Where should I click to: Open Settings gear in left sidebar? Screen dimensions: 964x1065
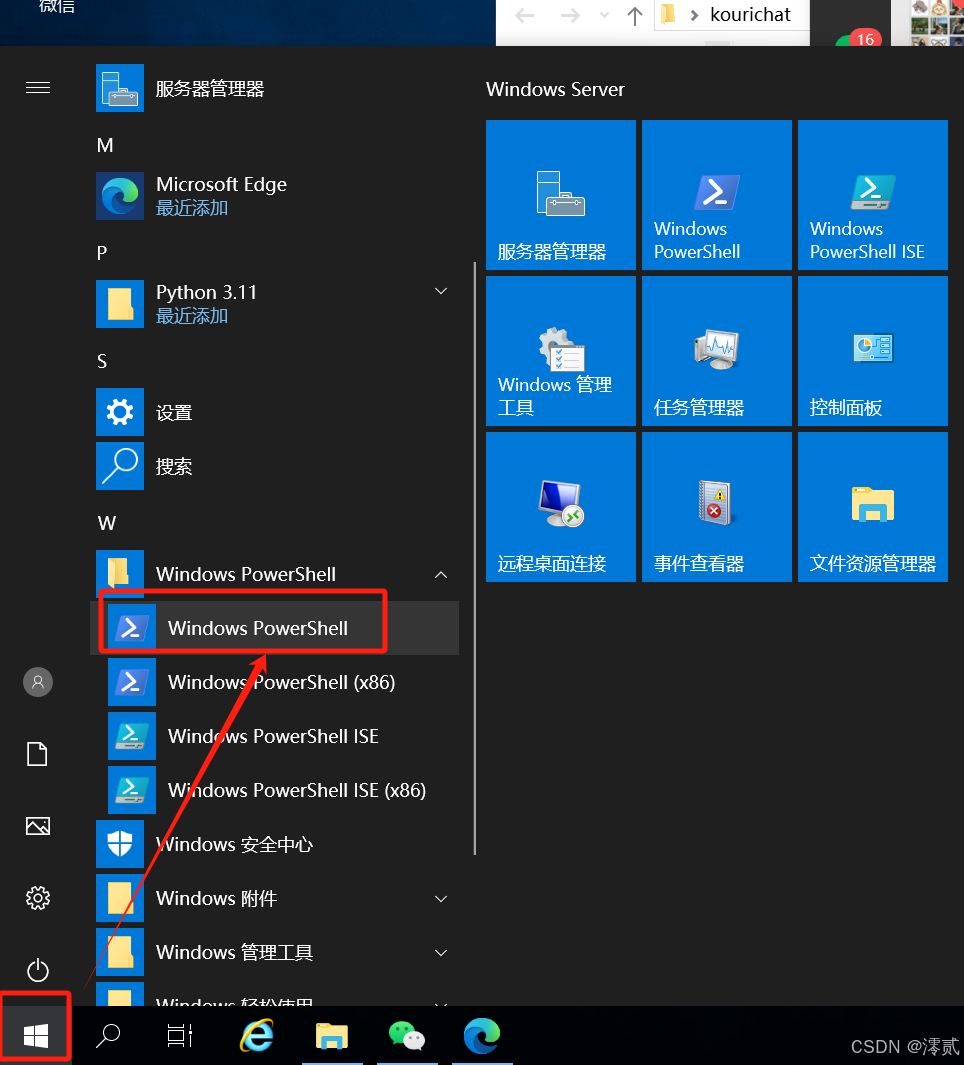coord(38,898)
